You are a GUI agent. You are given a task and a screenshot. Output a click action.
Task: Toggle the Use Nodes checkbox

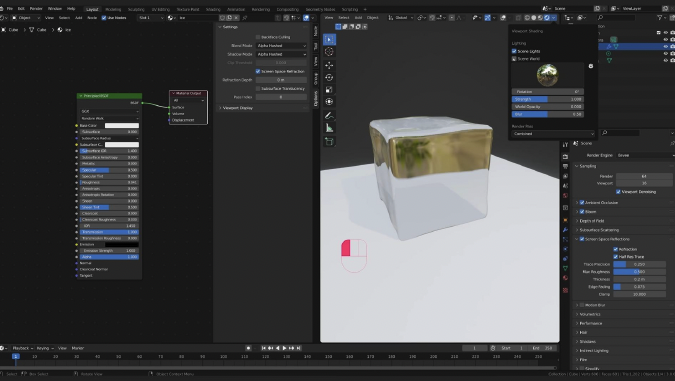point(104,18)
